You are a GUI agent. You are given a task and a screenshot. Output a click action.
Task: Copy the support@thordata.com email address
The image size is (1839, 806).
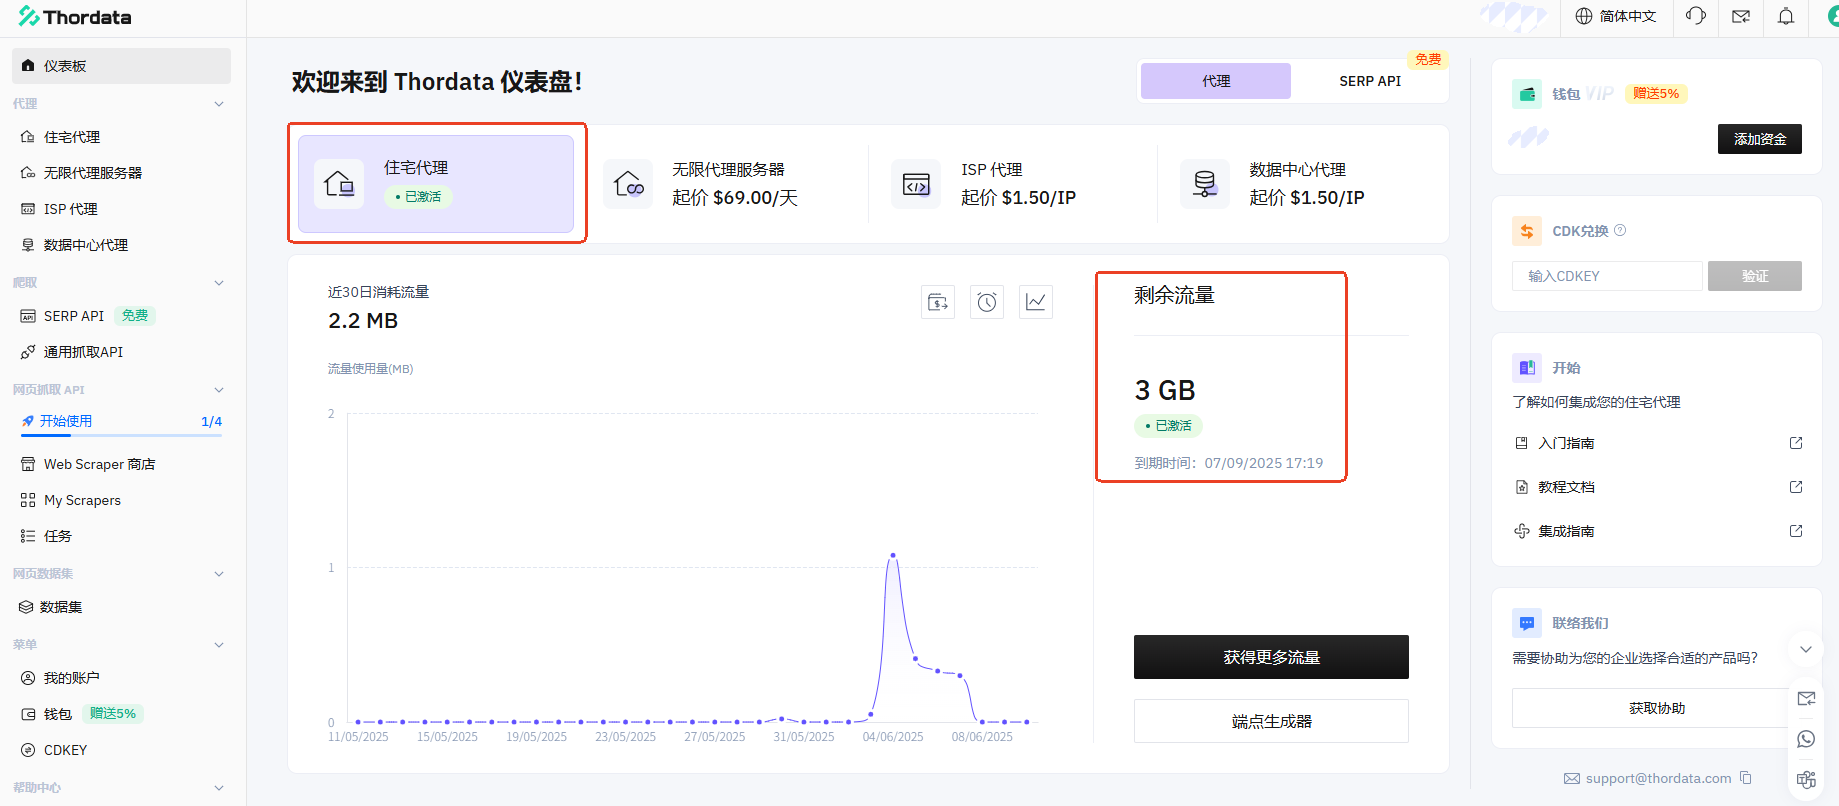[1746, 778]
